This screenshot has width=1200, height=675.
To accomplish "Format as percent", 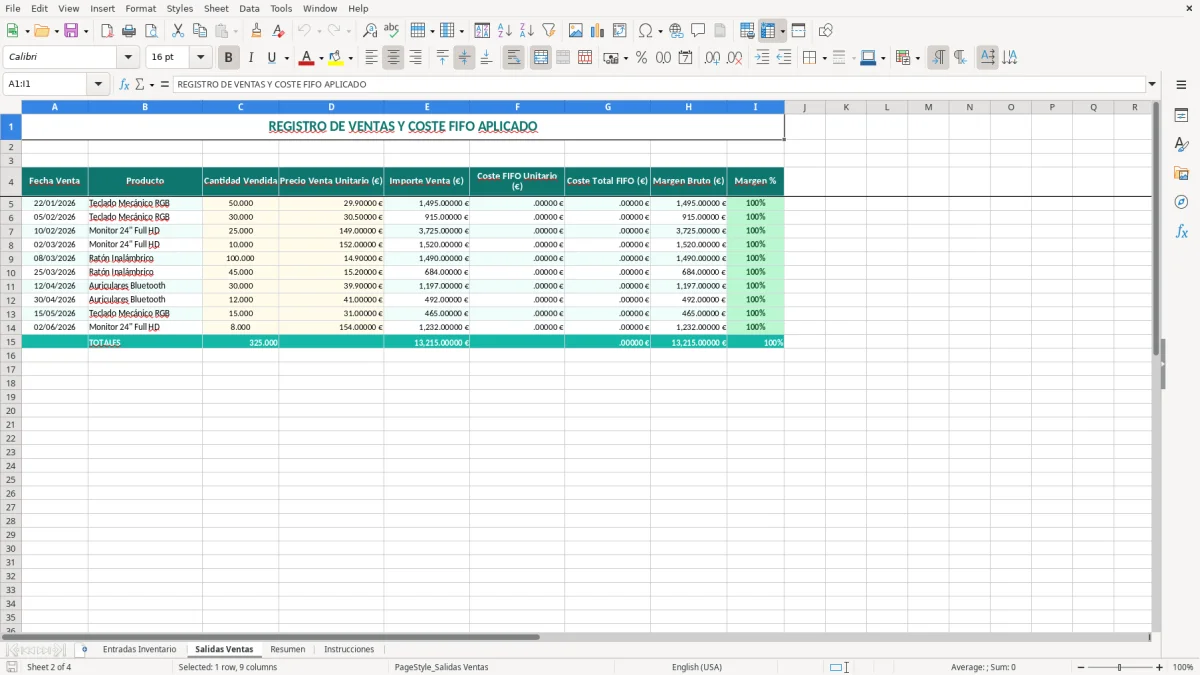I will tap(641, 58).
